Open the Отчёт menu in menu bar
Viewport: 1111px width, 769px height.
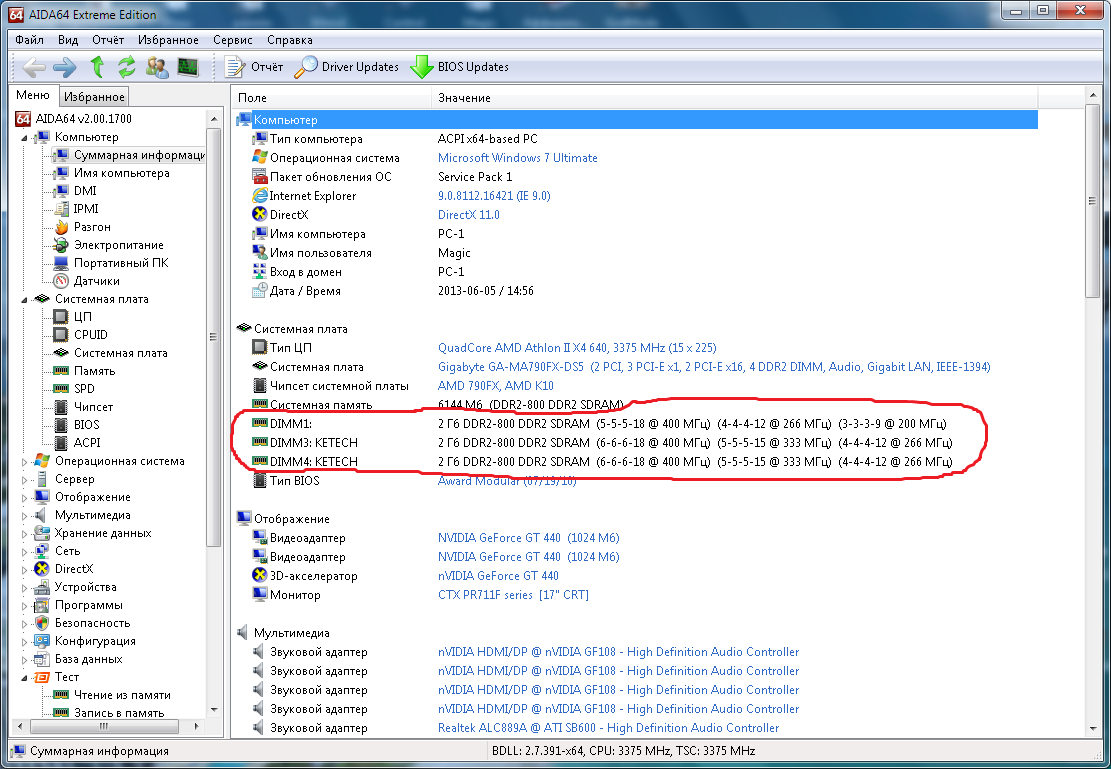pyautogui.click(x=108, y=40)
